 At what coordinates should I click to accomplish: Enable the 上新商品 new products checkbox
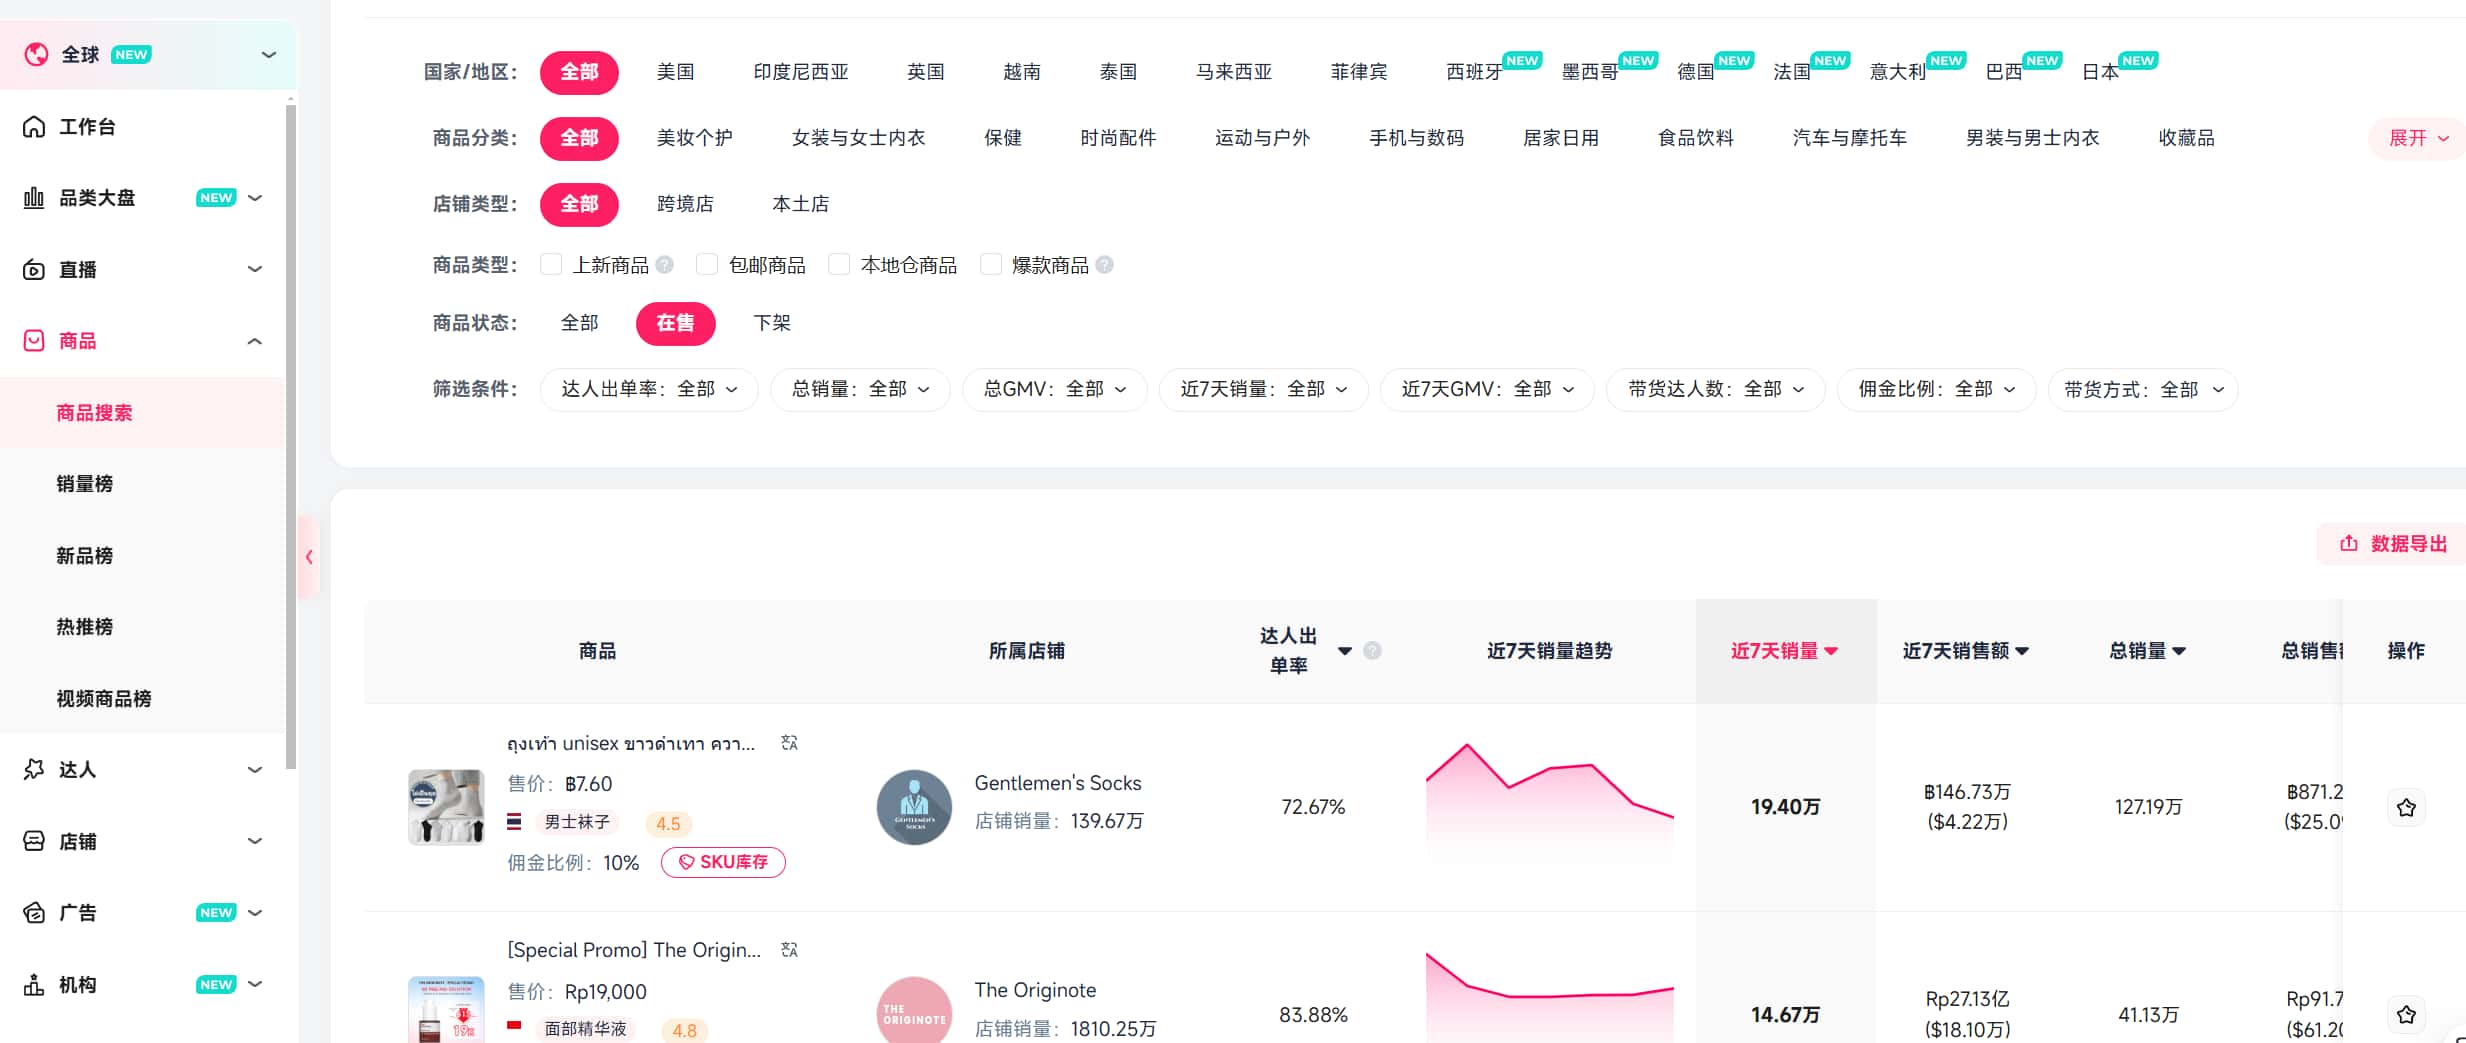551,264
